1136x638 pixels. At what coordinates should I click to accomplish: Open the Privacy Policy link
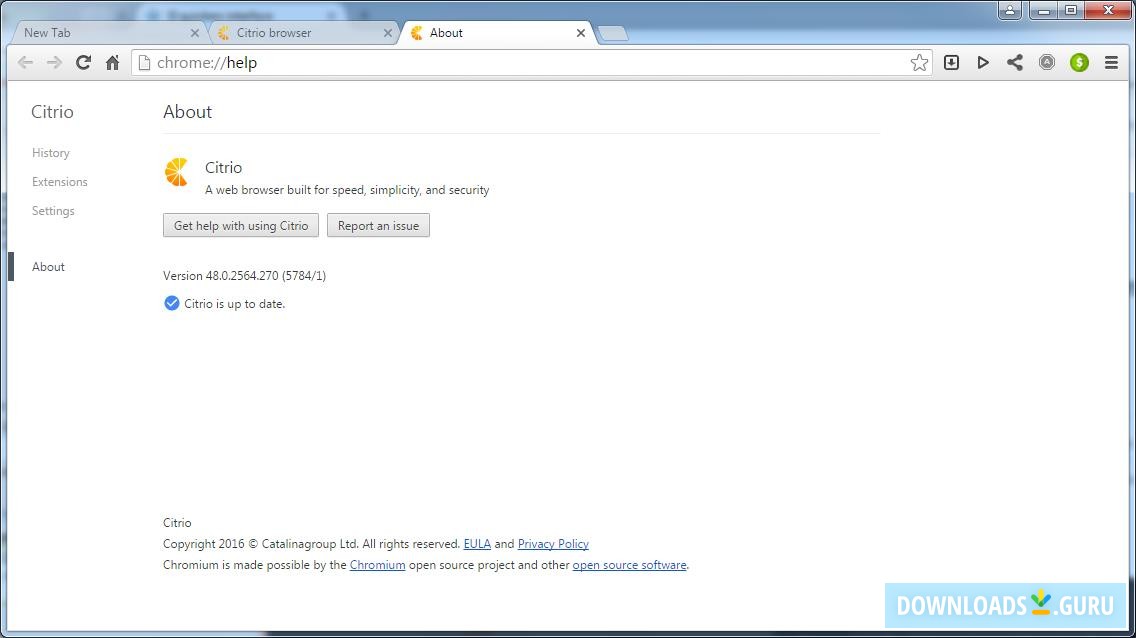pos(553,544)
